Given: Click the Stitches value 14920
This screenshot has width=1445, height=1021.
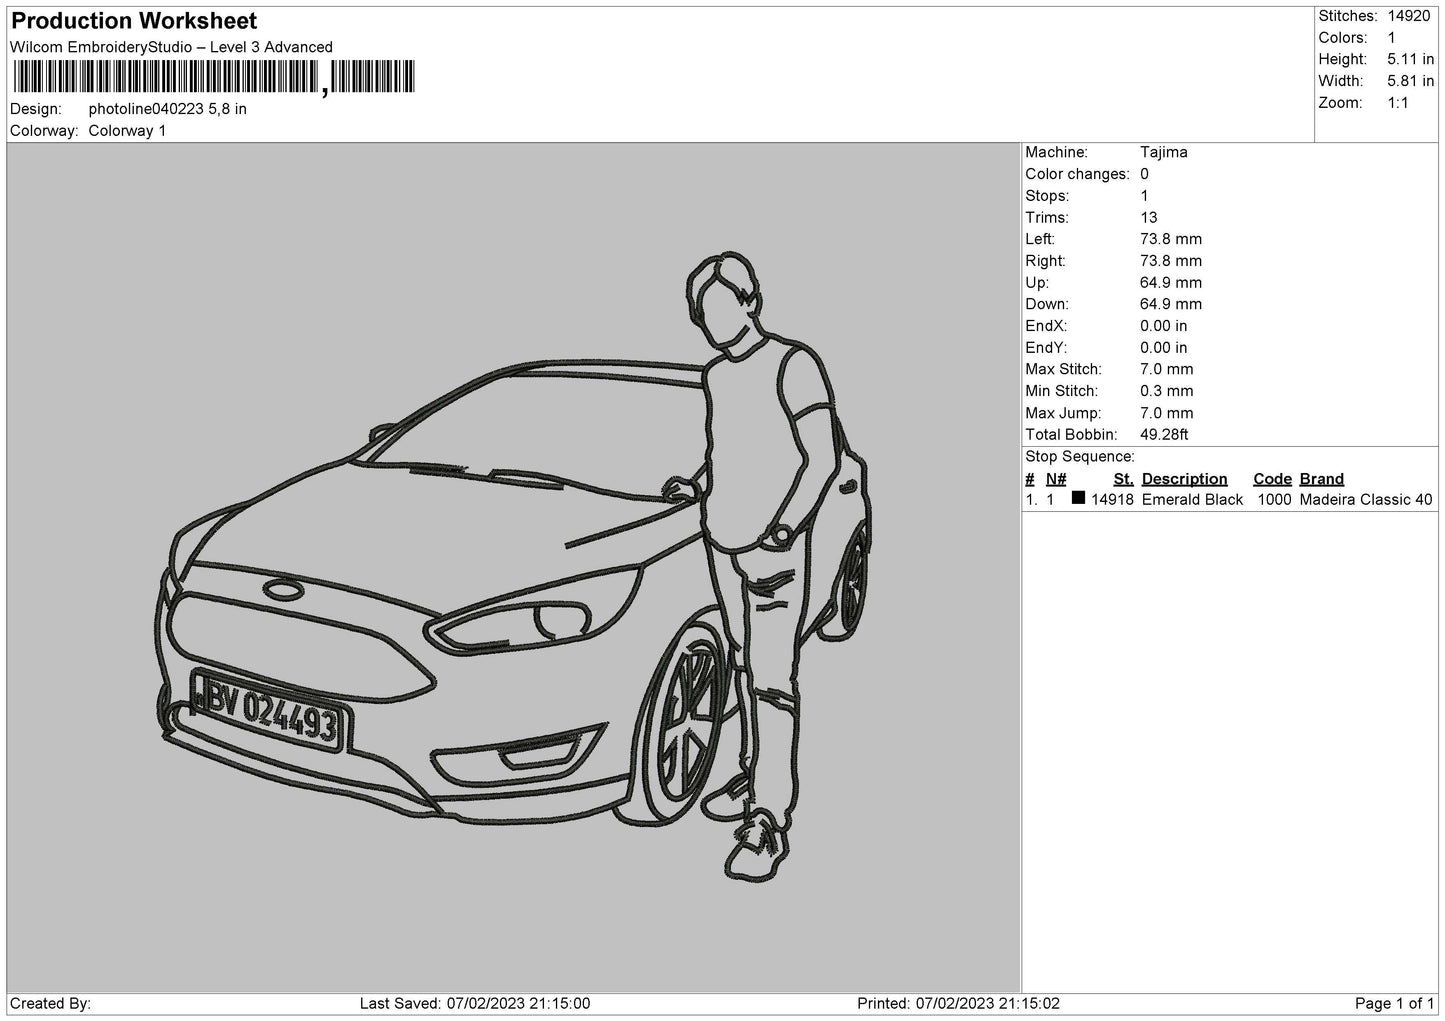Looking at the screenshot, I should coord(1409,16).
